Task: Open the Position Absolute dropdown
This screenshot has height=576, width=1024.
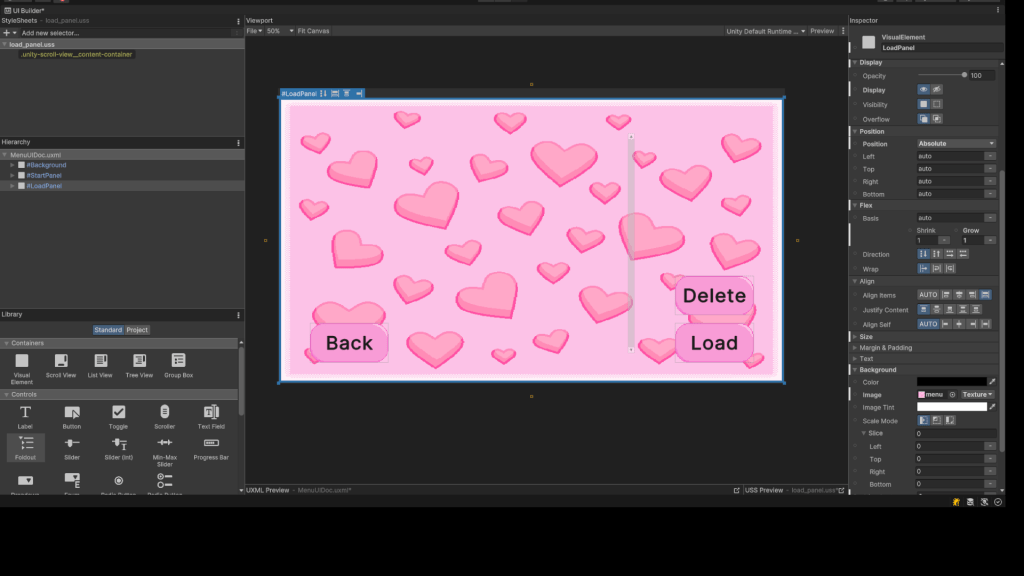Action: tap(956, 144)
